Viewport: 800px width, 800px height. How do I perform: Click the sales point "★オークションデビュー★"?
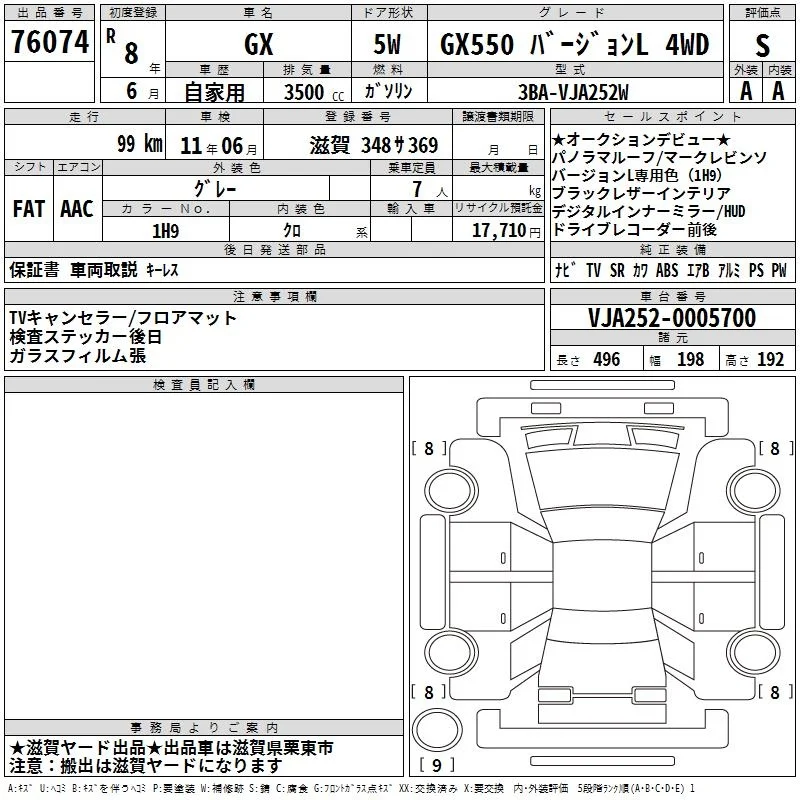641,139
